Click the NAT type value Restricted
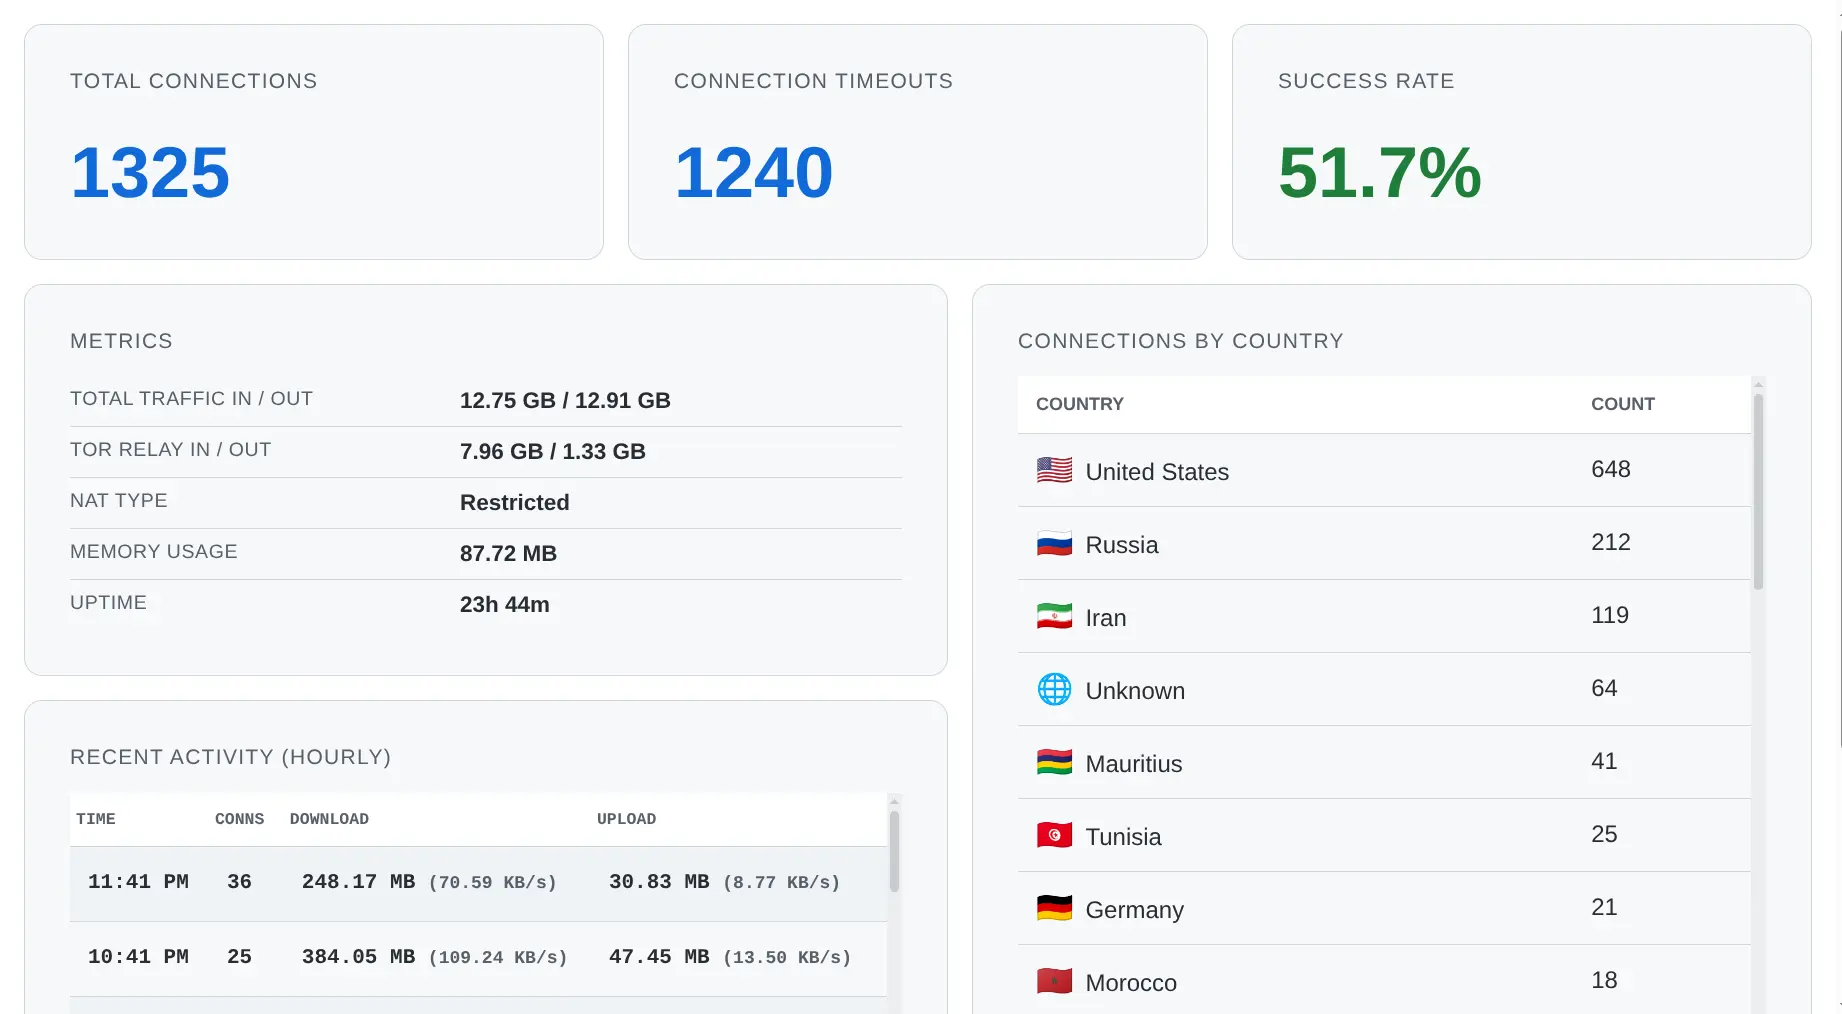 [x=514, y=502]
